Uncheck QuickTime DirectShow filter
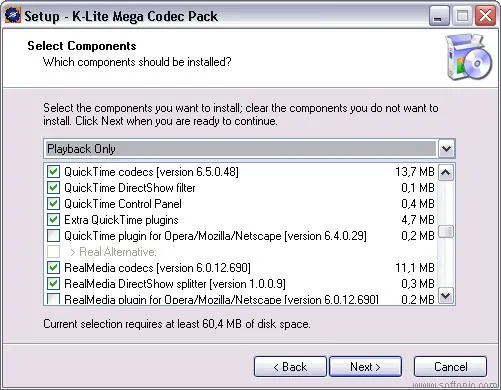501x390 pixels. pyautogui.click(x=53, y=188)
